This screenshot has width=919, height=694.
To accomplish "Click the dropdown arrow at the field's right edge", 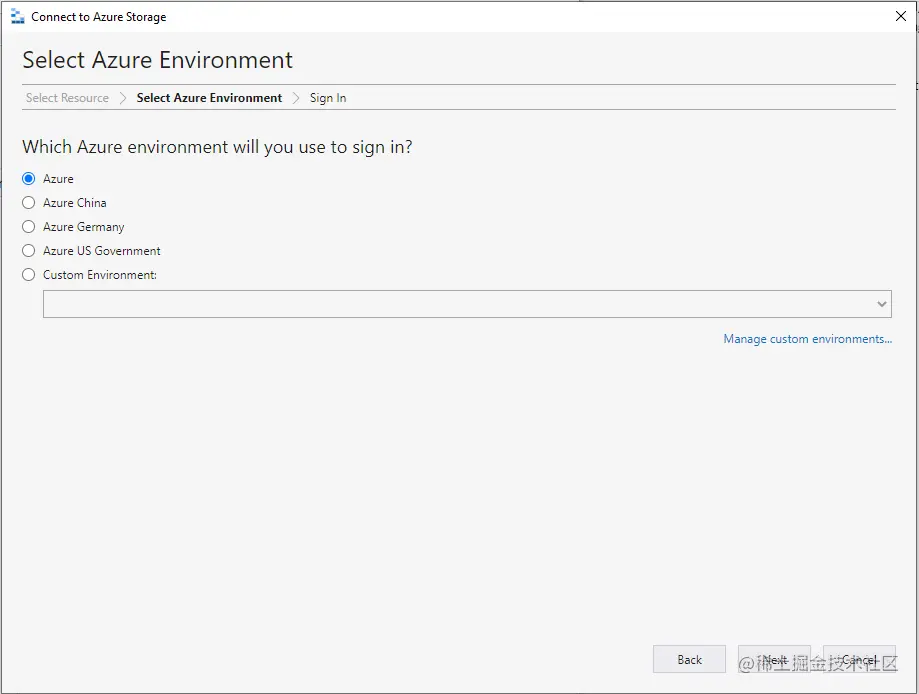I will tap(881, 303).
